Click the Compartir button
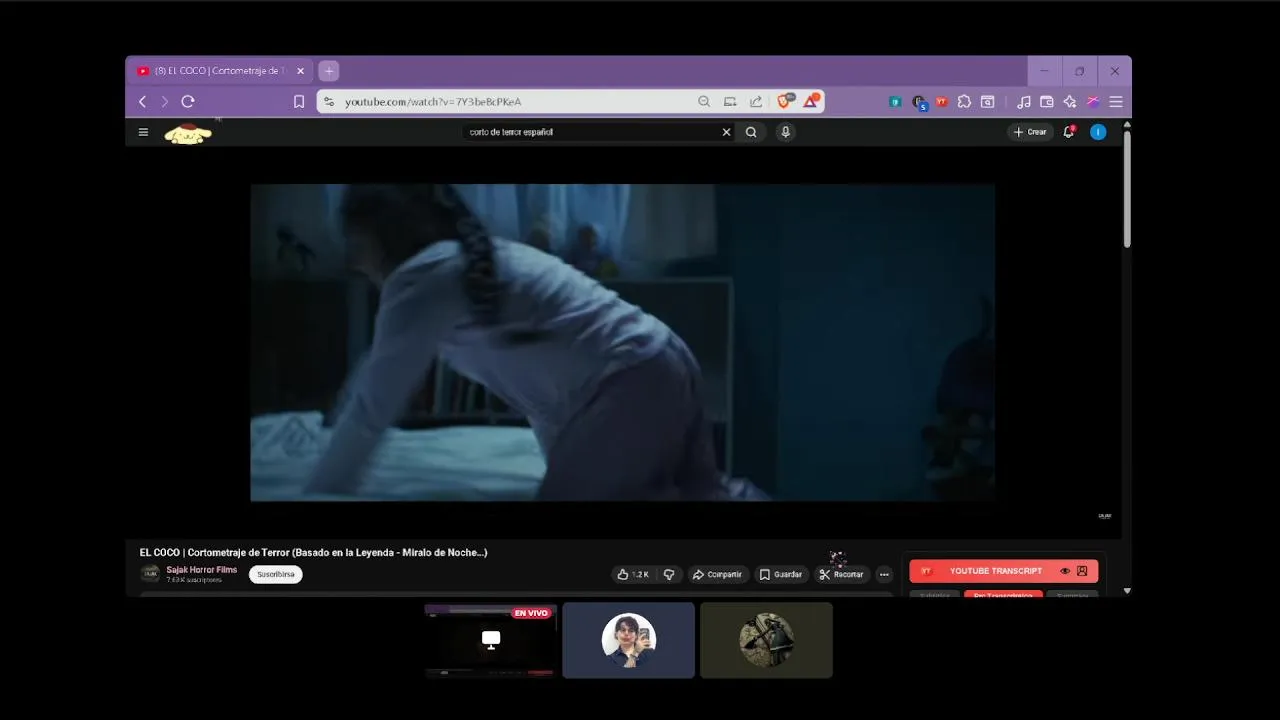 coord(717,574)
